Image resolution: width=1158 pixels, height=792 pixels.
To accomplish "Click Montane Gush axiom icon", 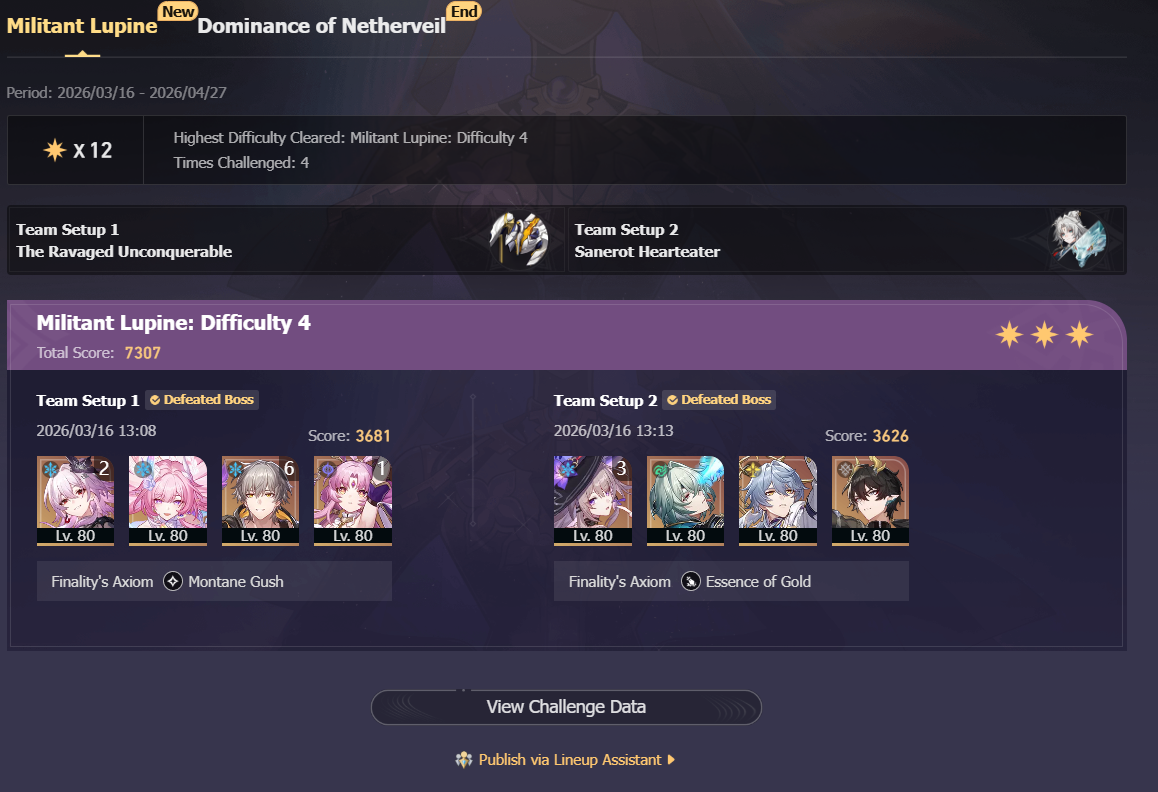I will pos(173,581).
